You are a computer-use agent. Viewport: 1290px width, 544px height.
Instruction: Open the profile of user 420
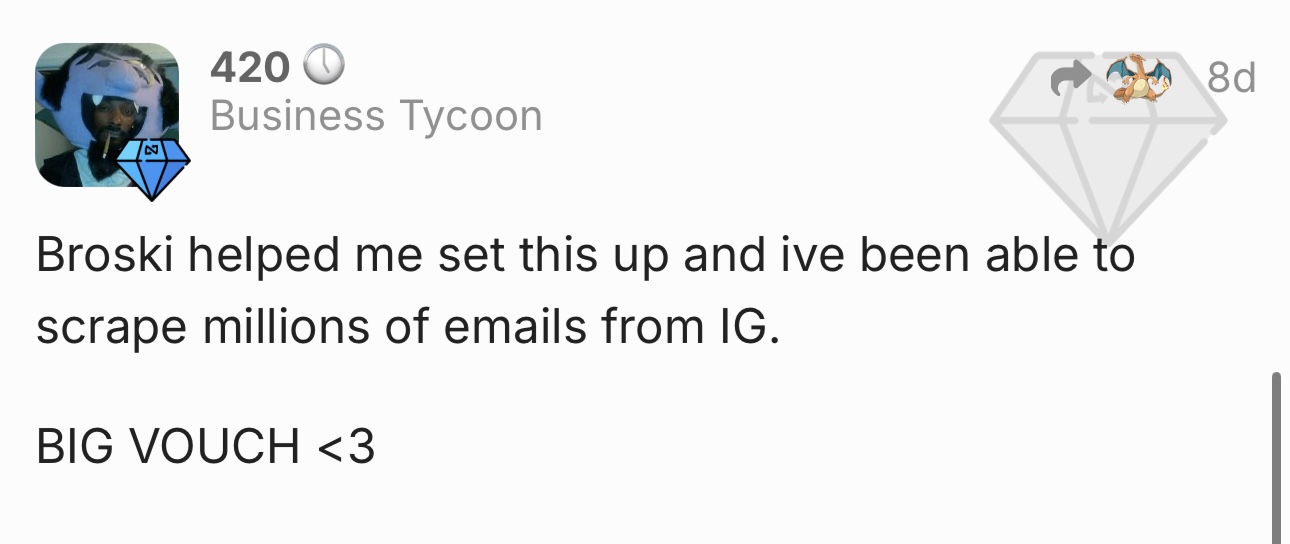click(250, 68)
